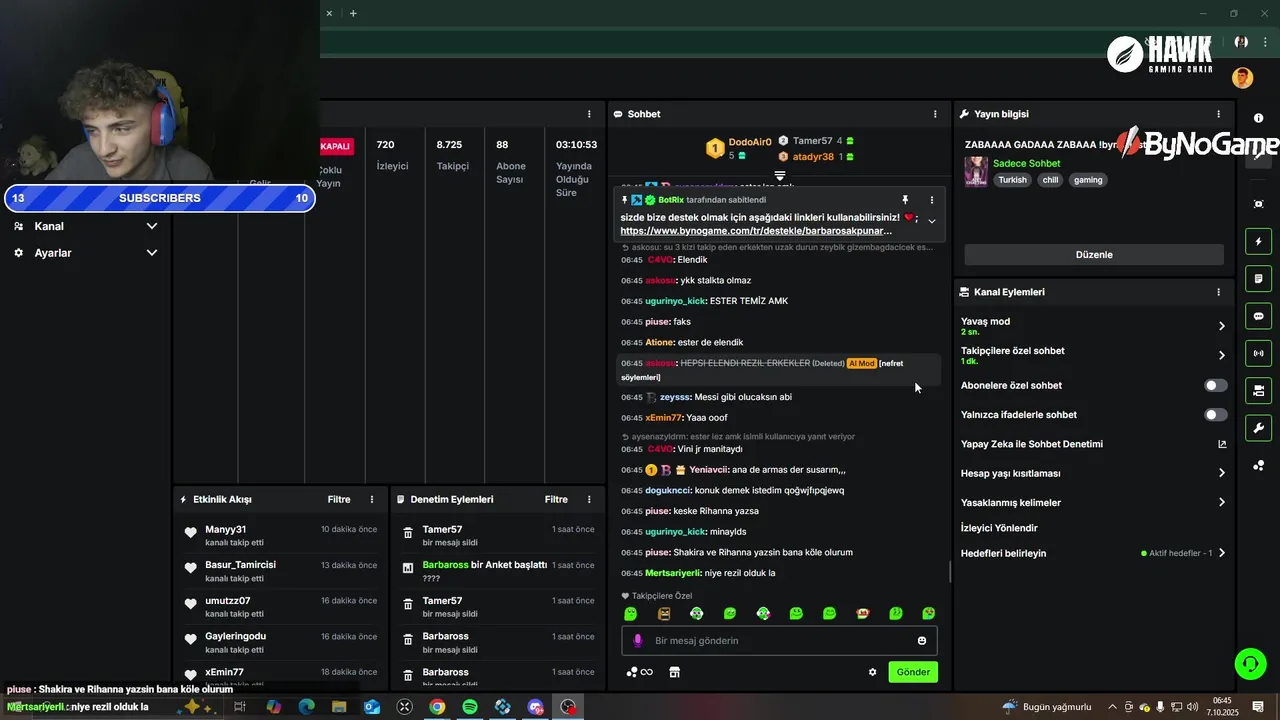Click the message input field
The height and width of the screenshot is (720, 1280).
[780, 641]
